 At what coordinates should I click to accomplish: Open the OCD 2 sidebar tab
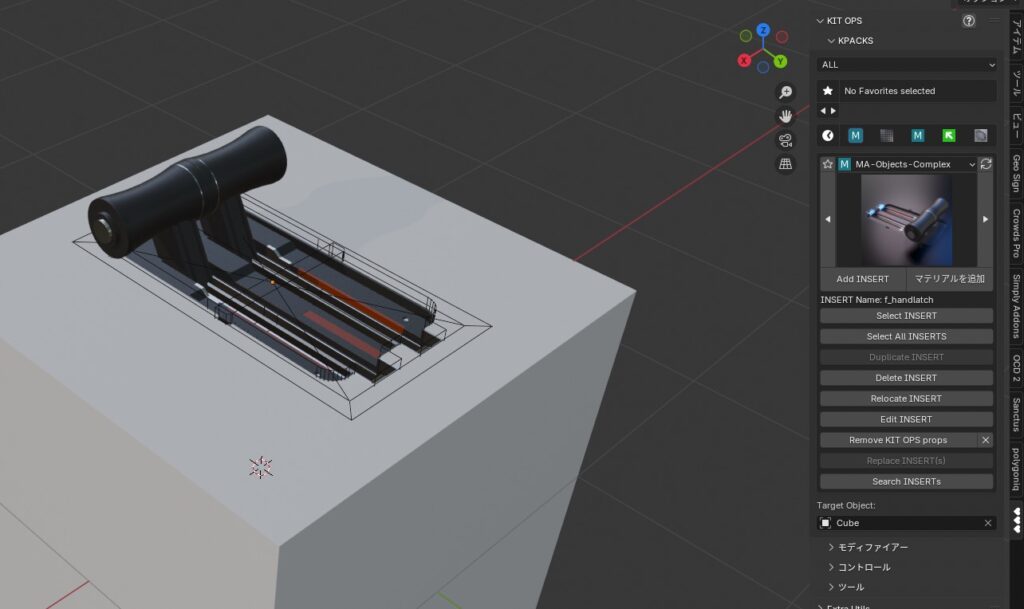coord(1016,367)
